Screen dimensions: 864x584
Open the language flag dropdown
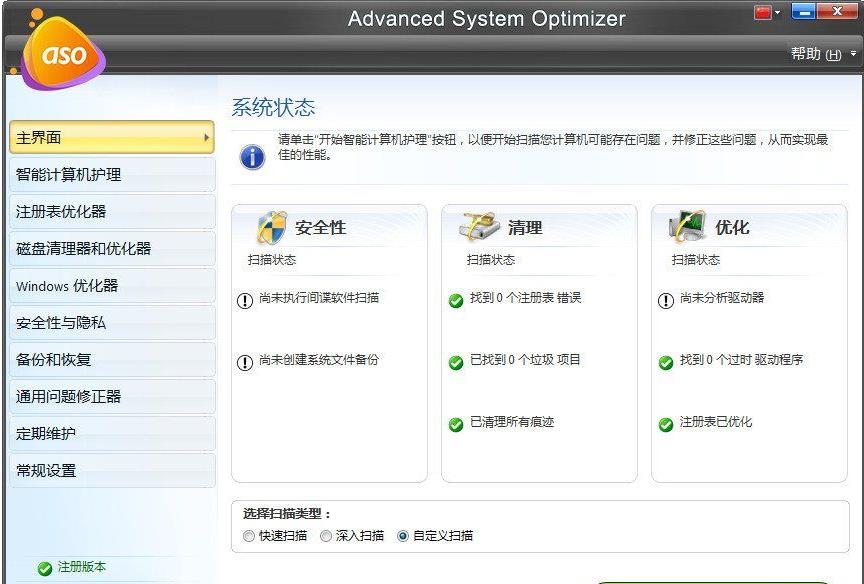coord(767,12)
